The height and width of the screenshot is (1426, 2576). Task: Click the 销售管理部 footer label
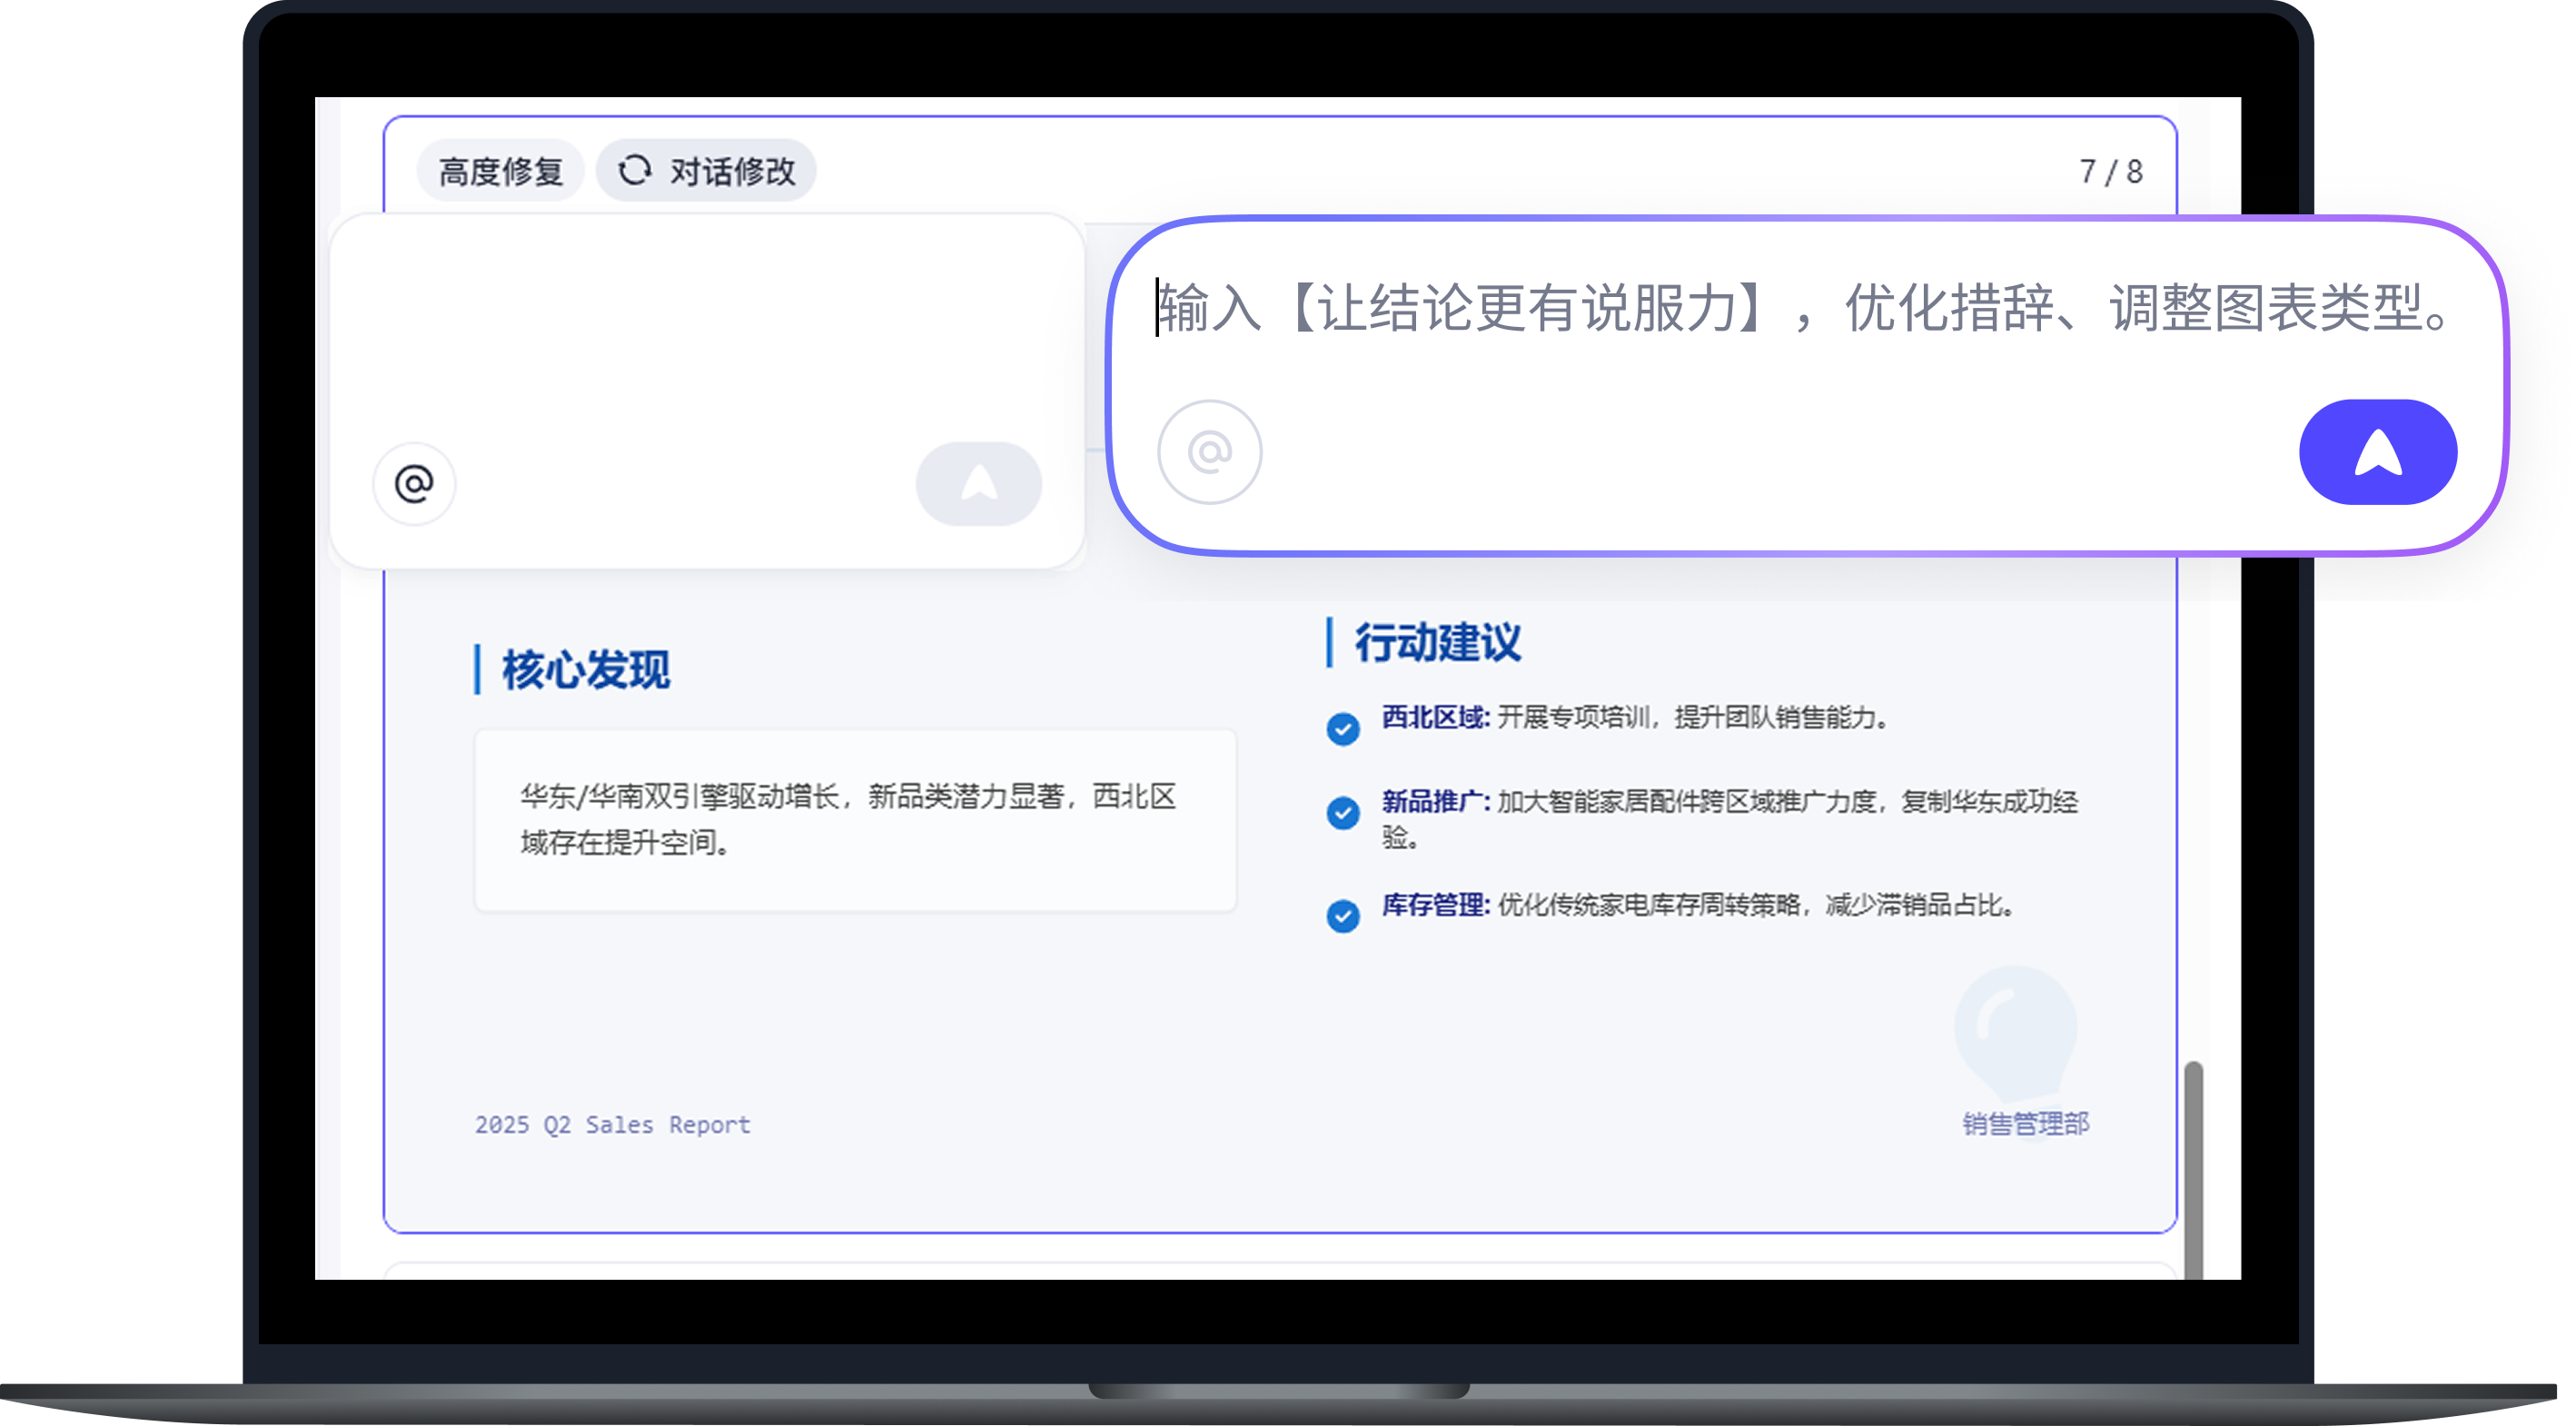(x=2025, y=1125)
